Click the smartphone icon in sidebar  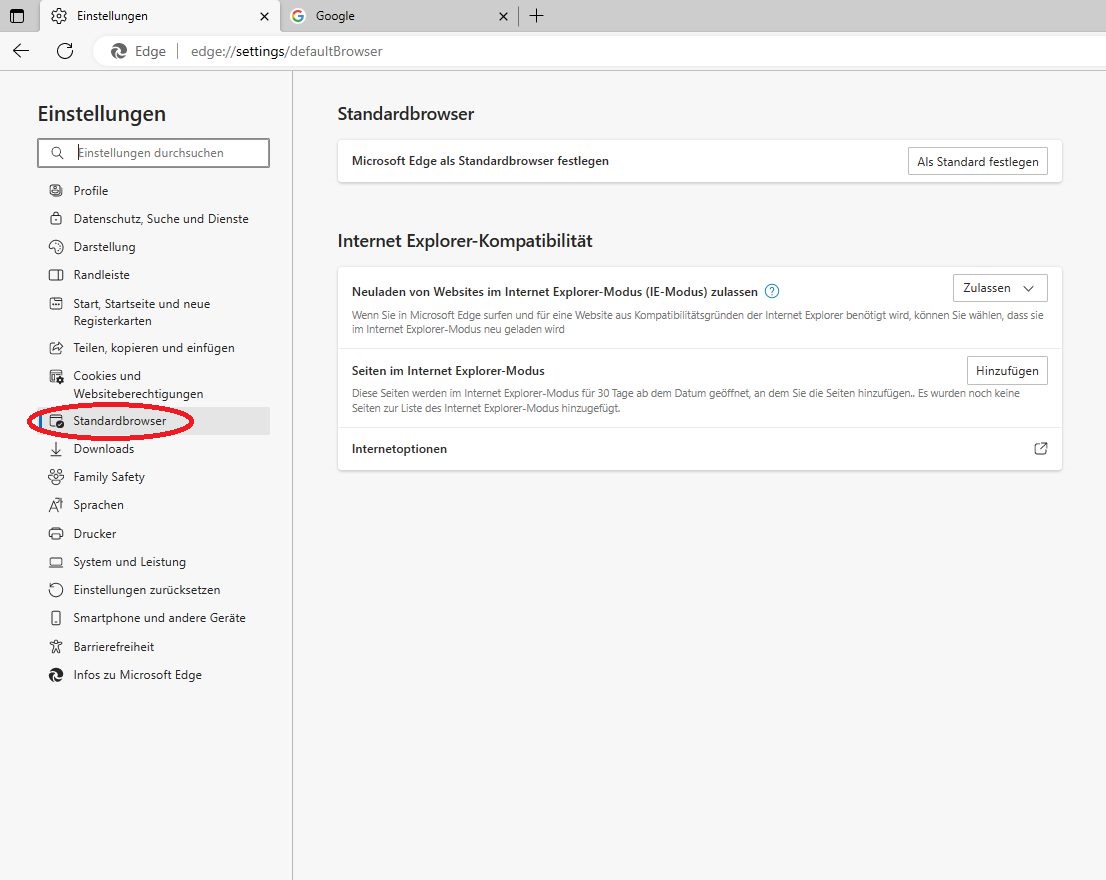tap(56, 618)
